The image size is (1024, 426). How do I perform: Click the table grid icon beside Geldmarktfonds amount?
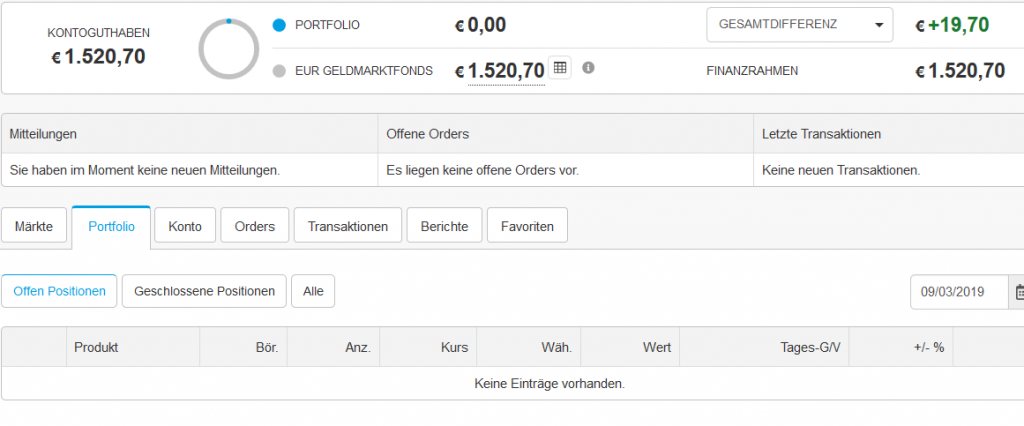[x=560, y=68]
